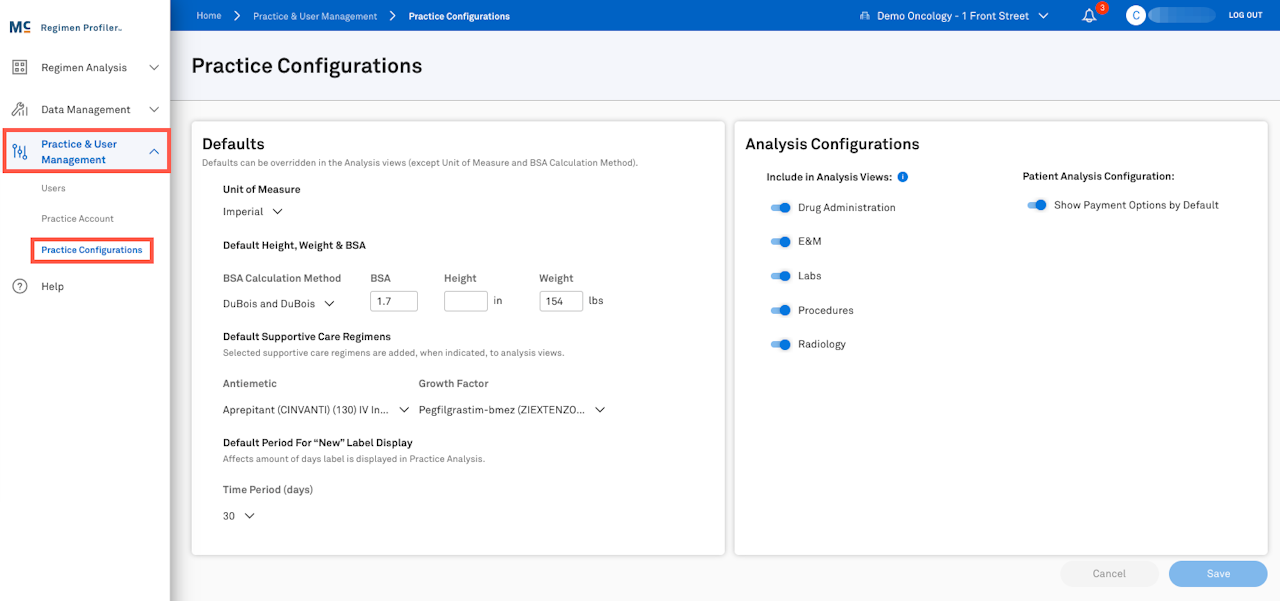Open the Users page in sidebar
The image size is (1280, 601).
(x=53, y=188)
